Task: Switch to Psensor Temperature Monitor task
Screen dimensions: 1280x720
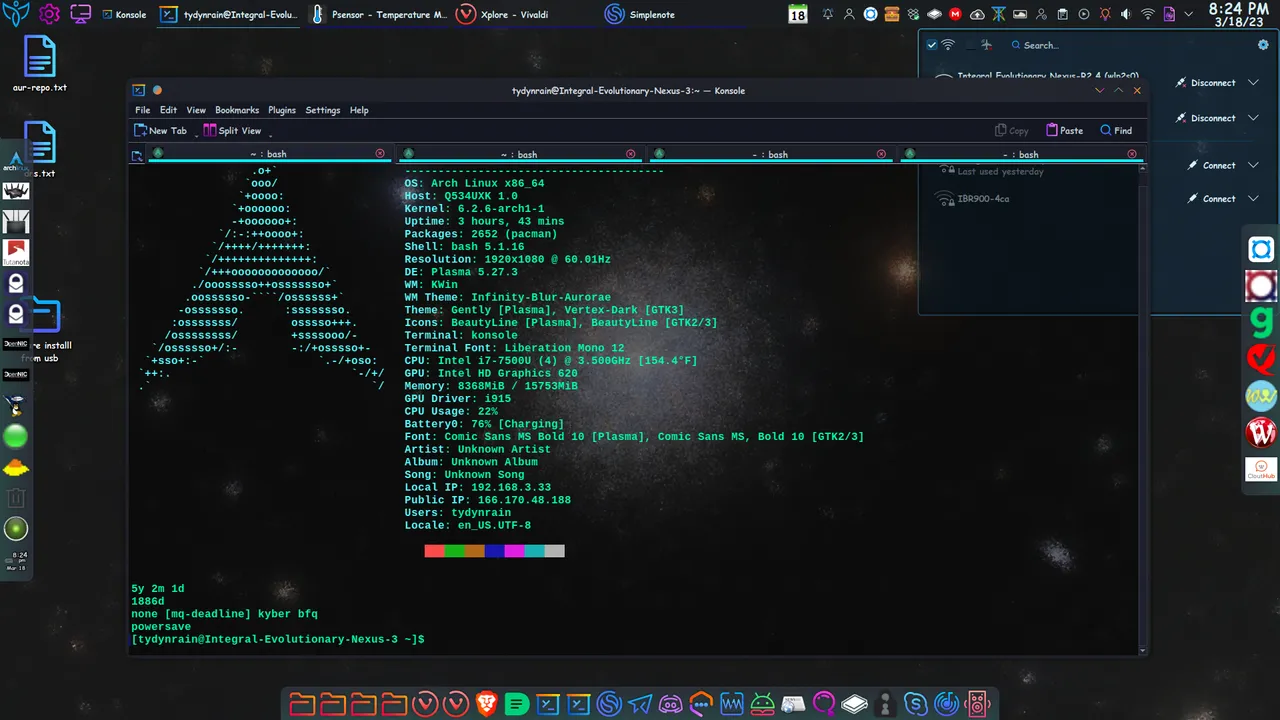Action: [379, 15]
